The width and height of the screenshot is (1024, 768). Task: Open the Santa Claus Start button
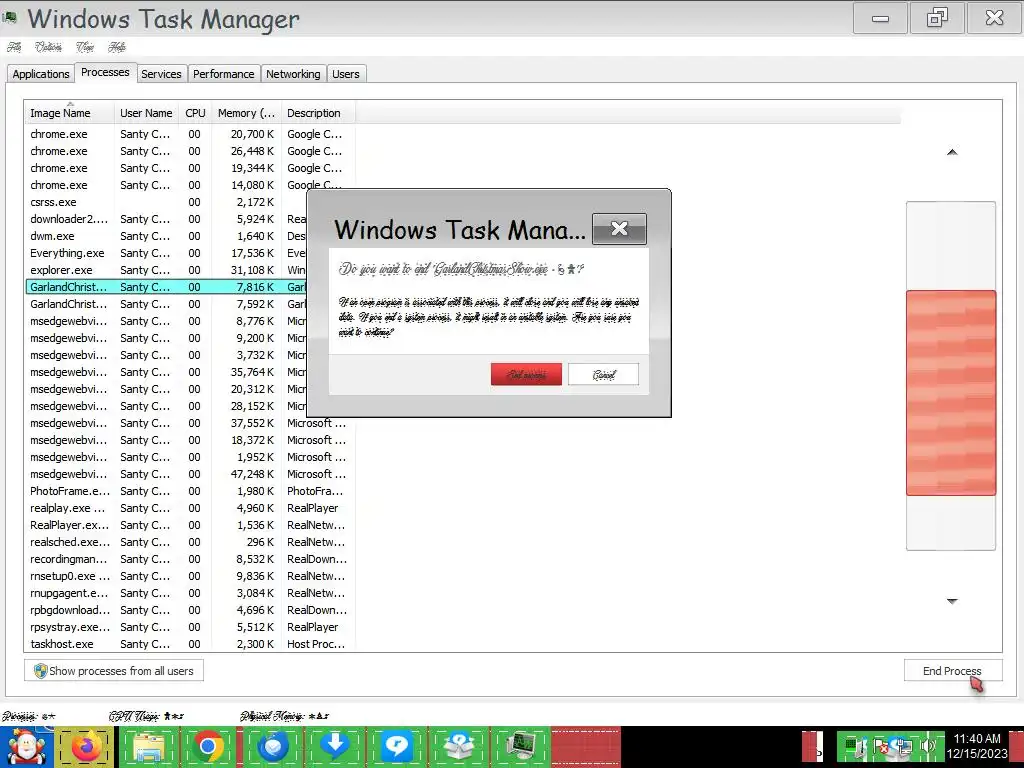[27, 747]
